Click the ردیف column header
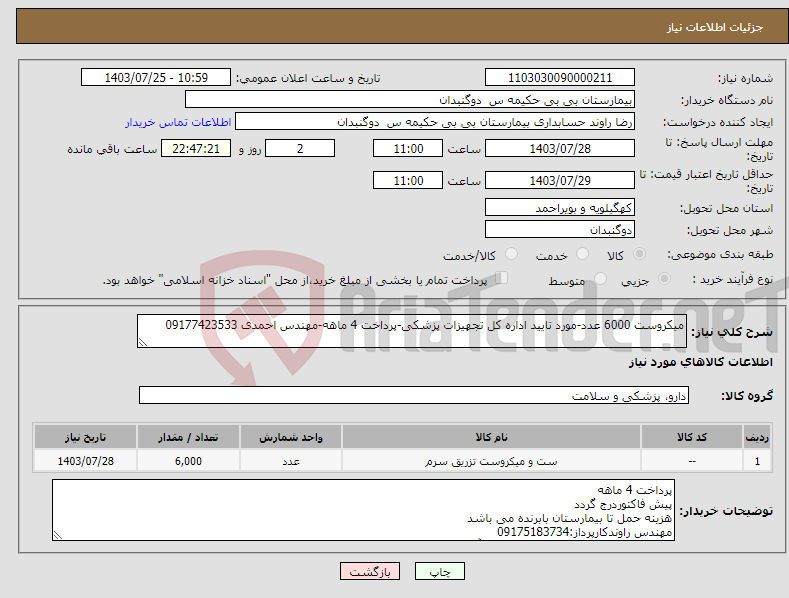Screen dimensions: 789x598 [x=757, y=437]
